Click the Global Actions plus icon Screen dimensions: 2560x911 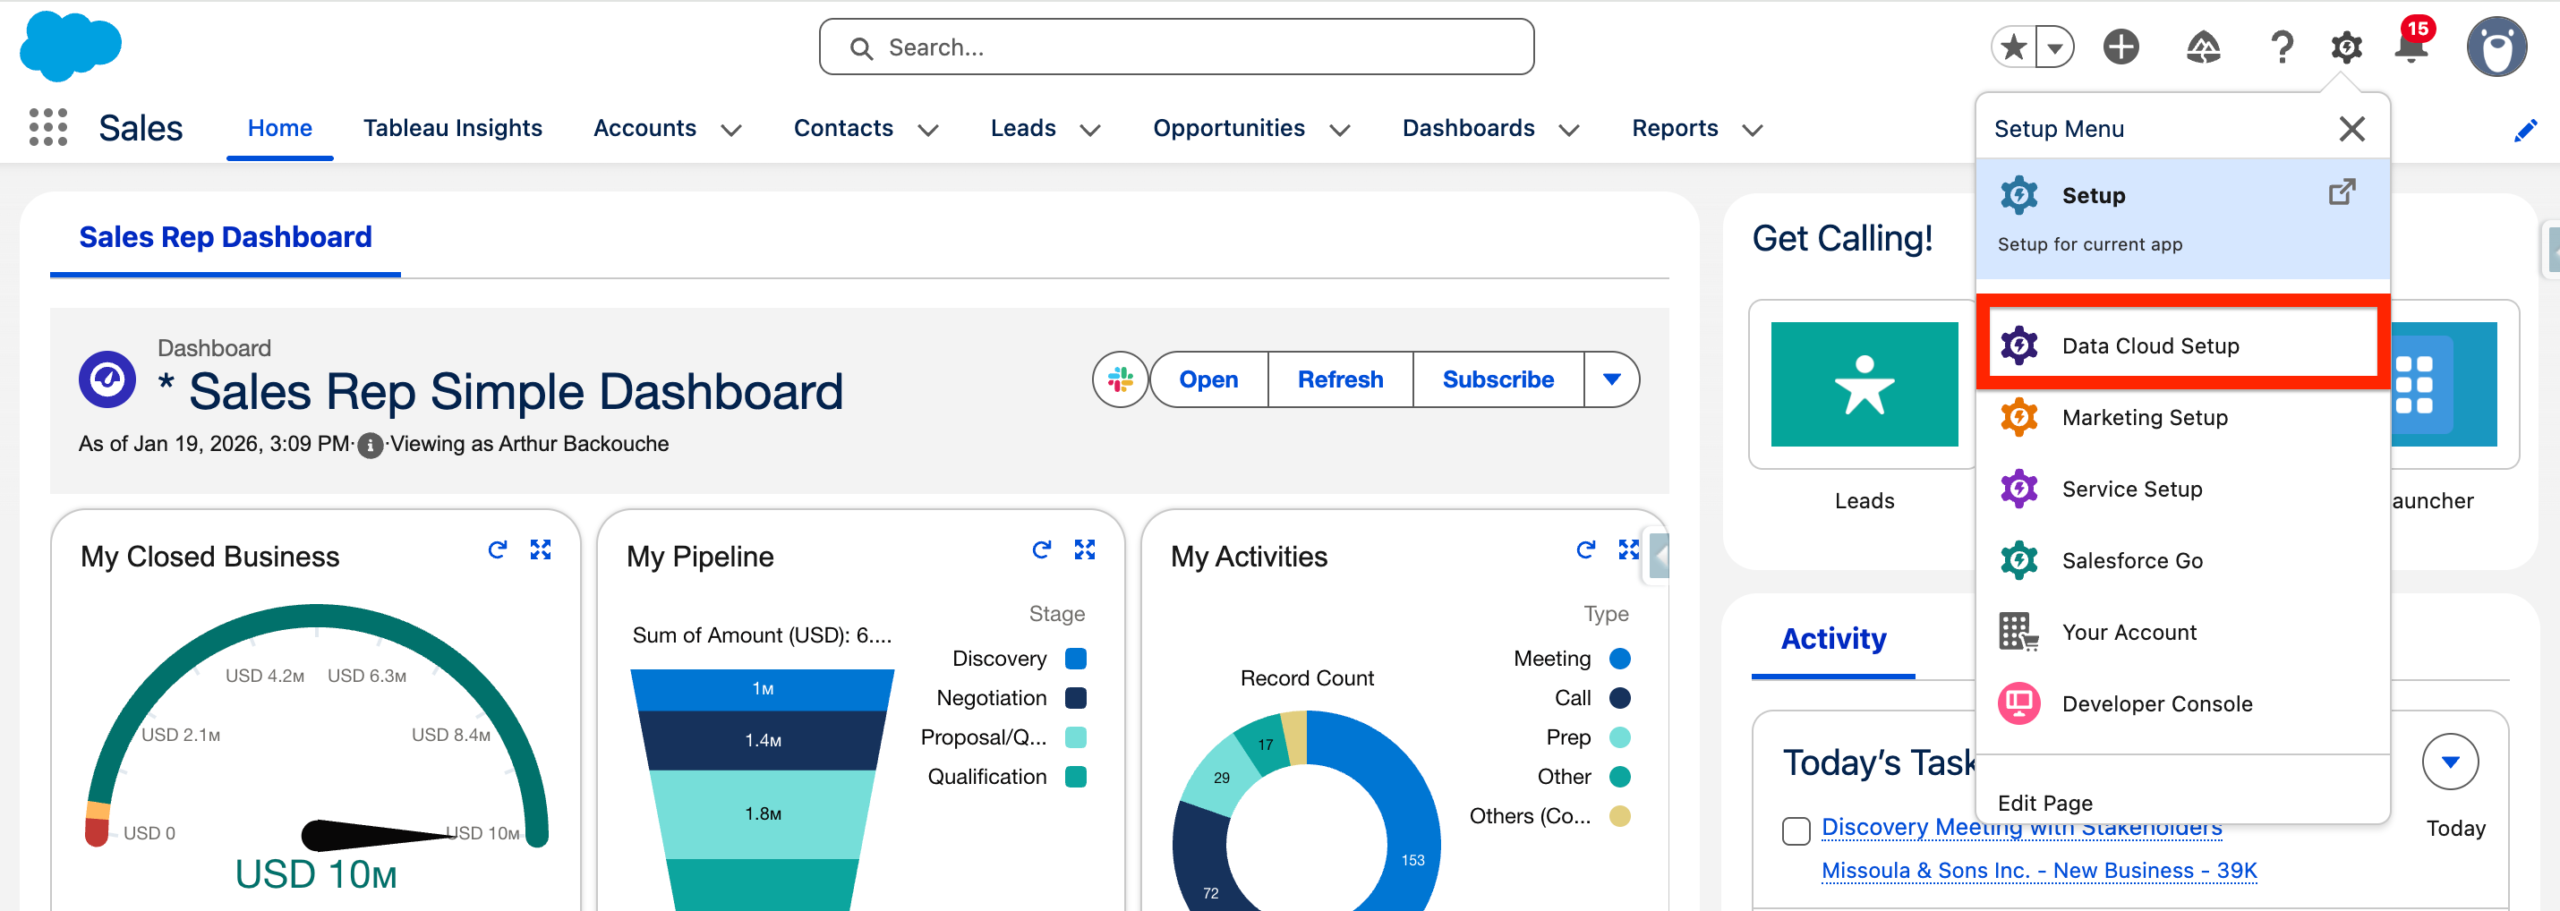[x=2121, y=46]
